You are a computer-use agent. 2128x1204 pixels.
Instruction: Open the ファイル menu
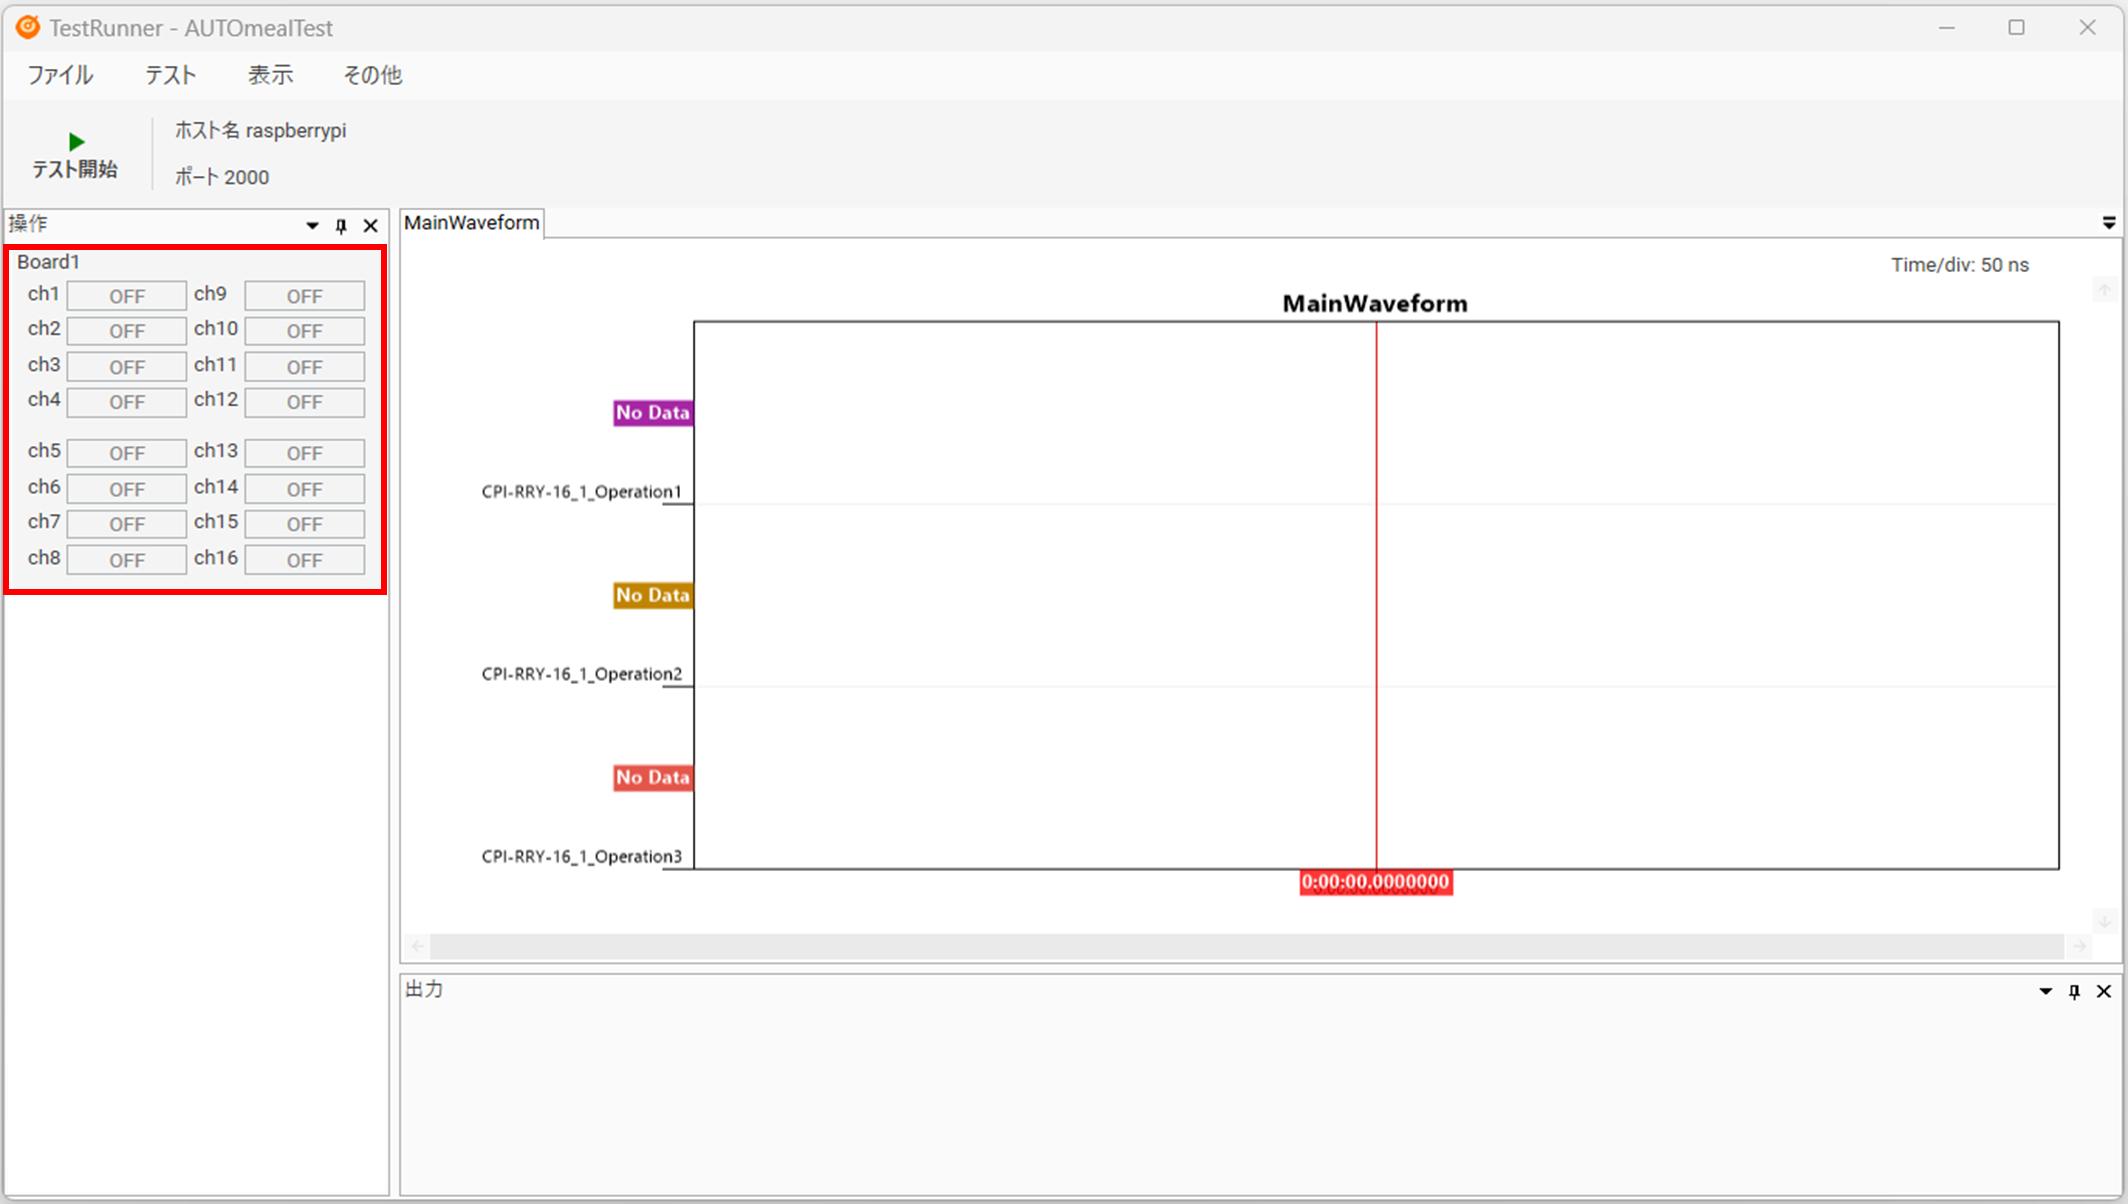click(x=60, y=75)
